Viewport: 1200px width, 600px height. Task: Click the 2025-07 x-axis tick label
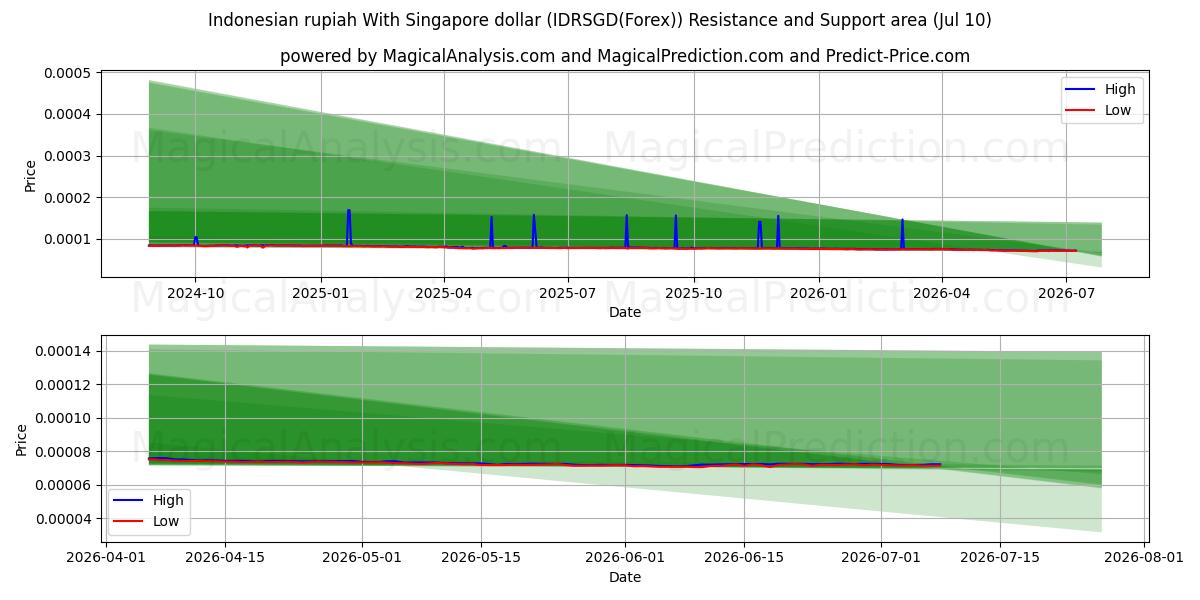(568, 294)
